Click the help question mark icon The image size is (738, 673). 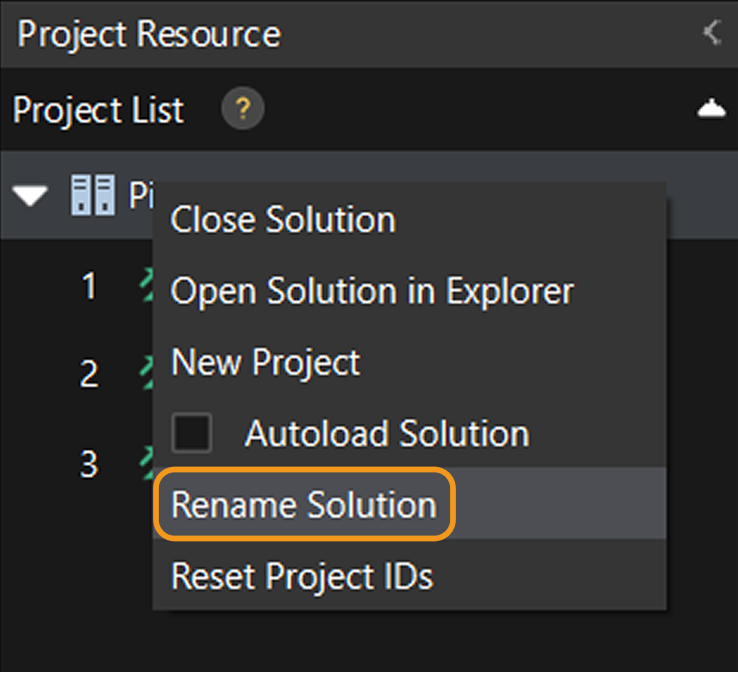[x=243, y=109]
